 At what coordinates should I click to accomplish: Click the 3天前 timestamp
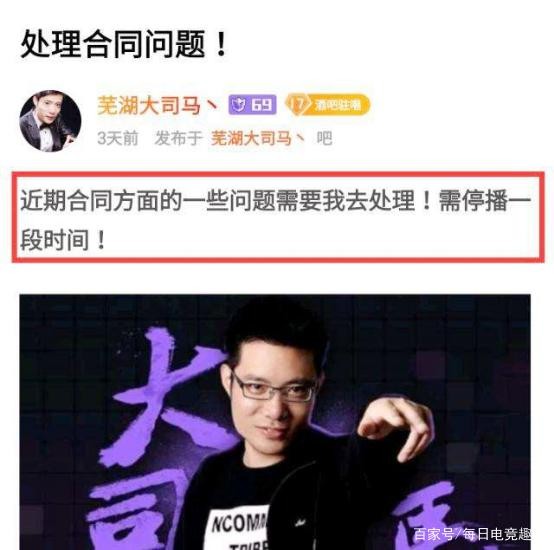point(118,138)
